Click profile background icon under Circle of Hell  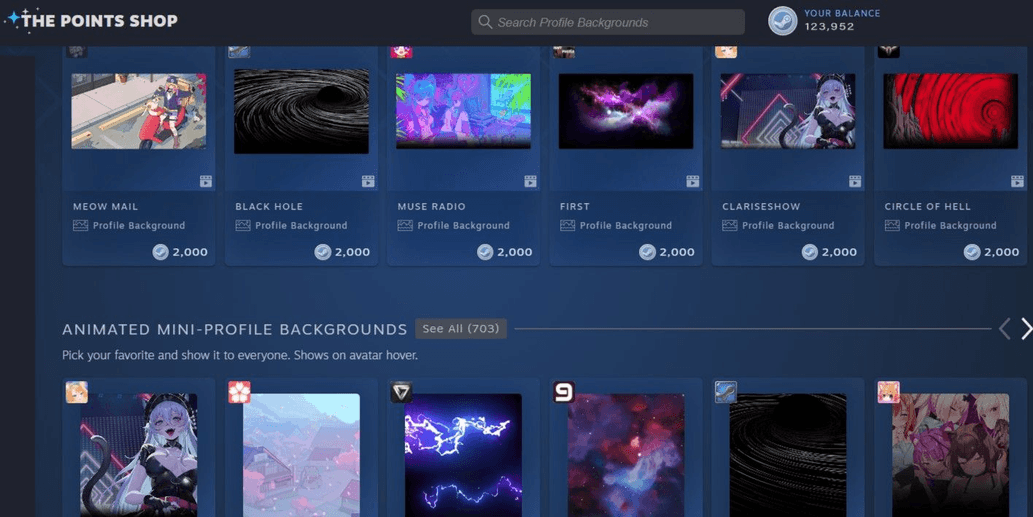pos(892,225)
